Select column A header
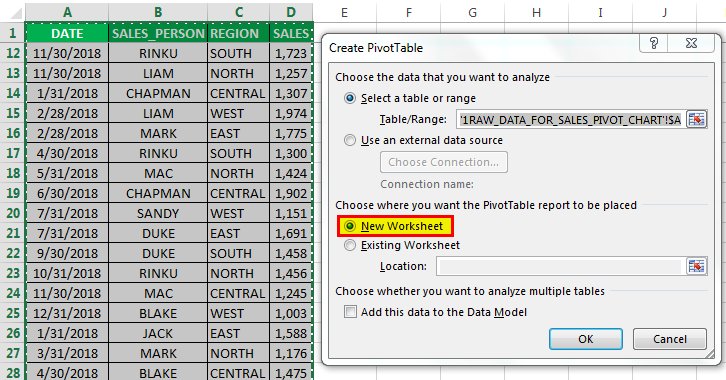This screenshot has height=380, width=726. click(67, 12)
